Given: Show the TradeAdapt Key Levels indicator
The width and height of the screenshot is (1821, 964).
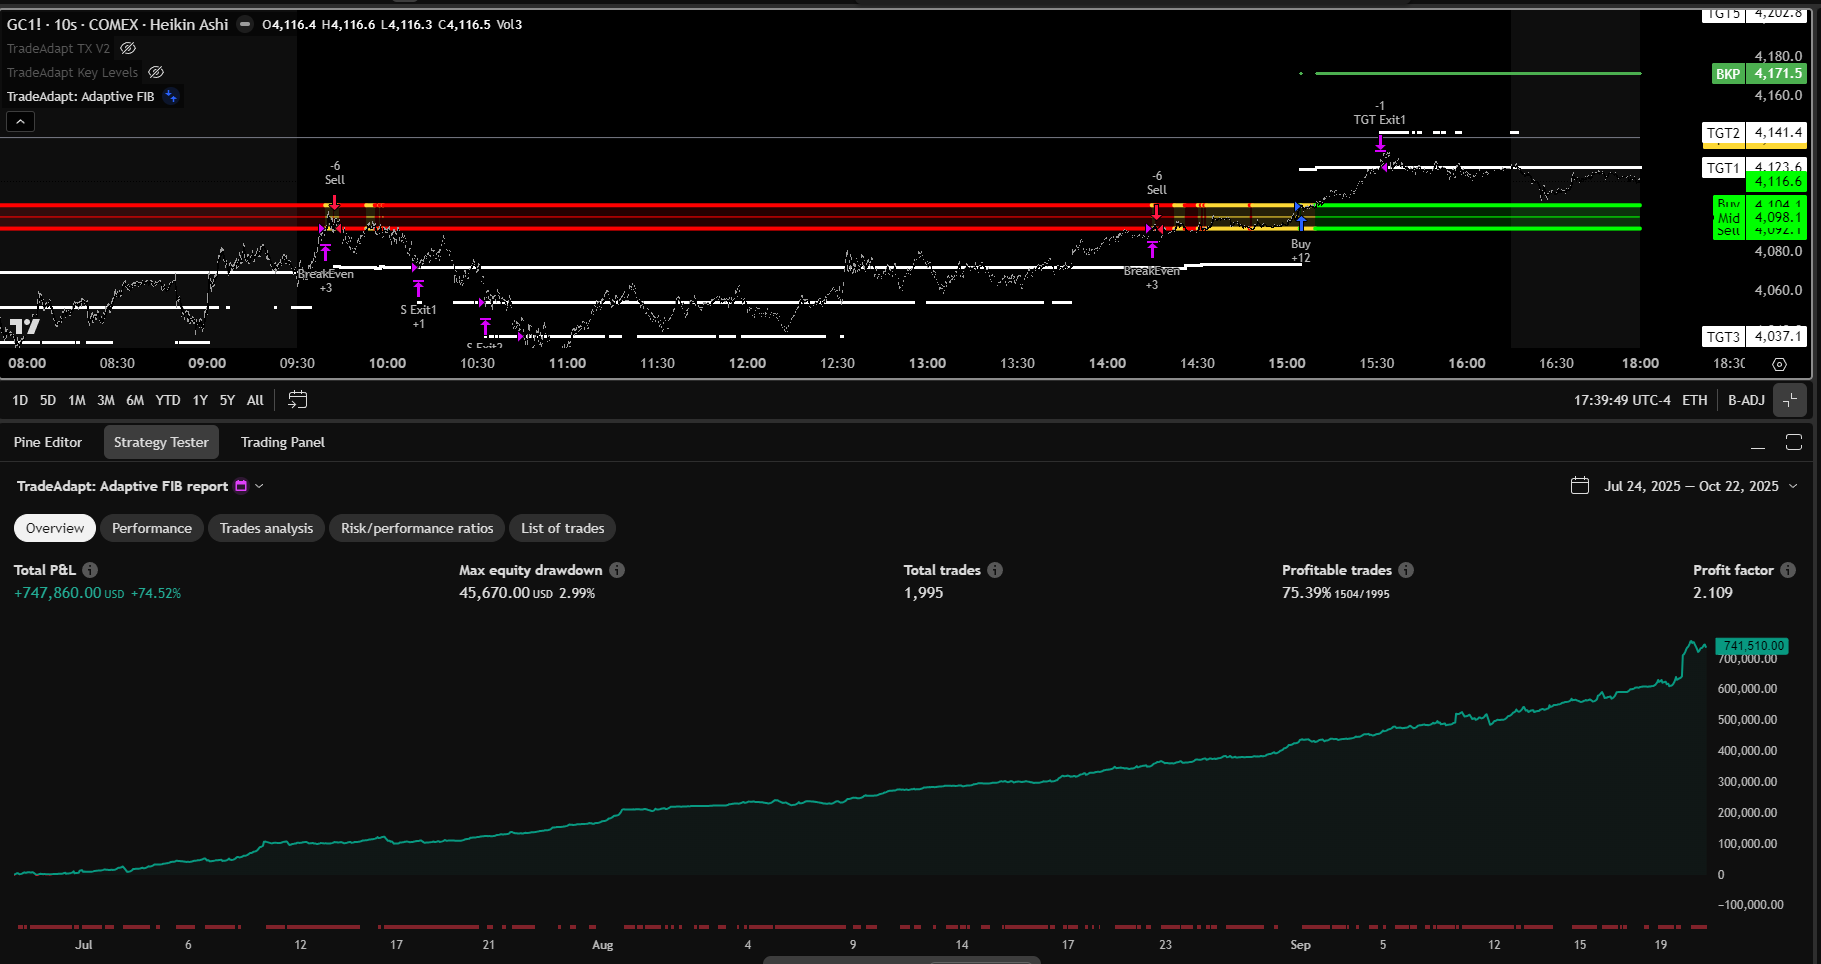Looking at the screenshot, I should [x=156, y=72].
